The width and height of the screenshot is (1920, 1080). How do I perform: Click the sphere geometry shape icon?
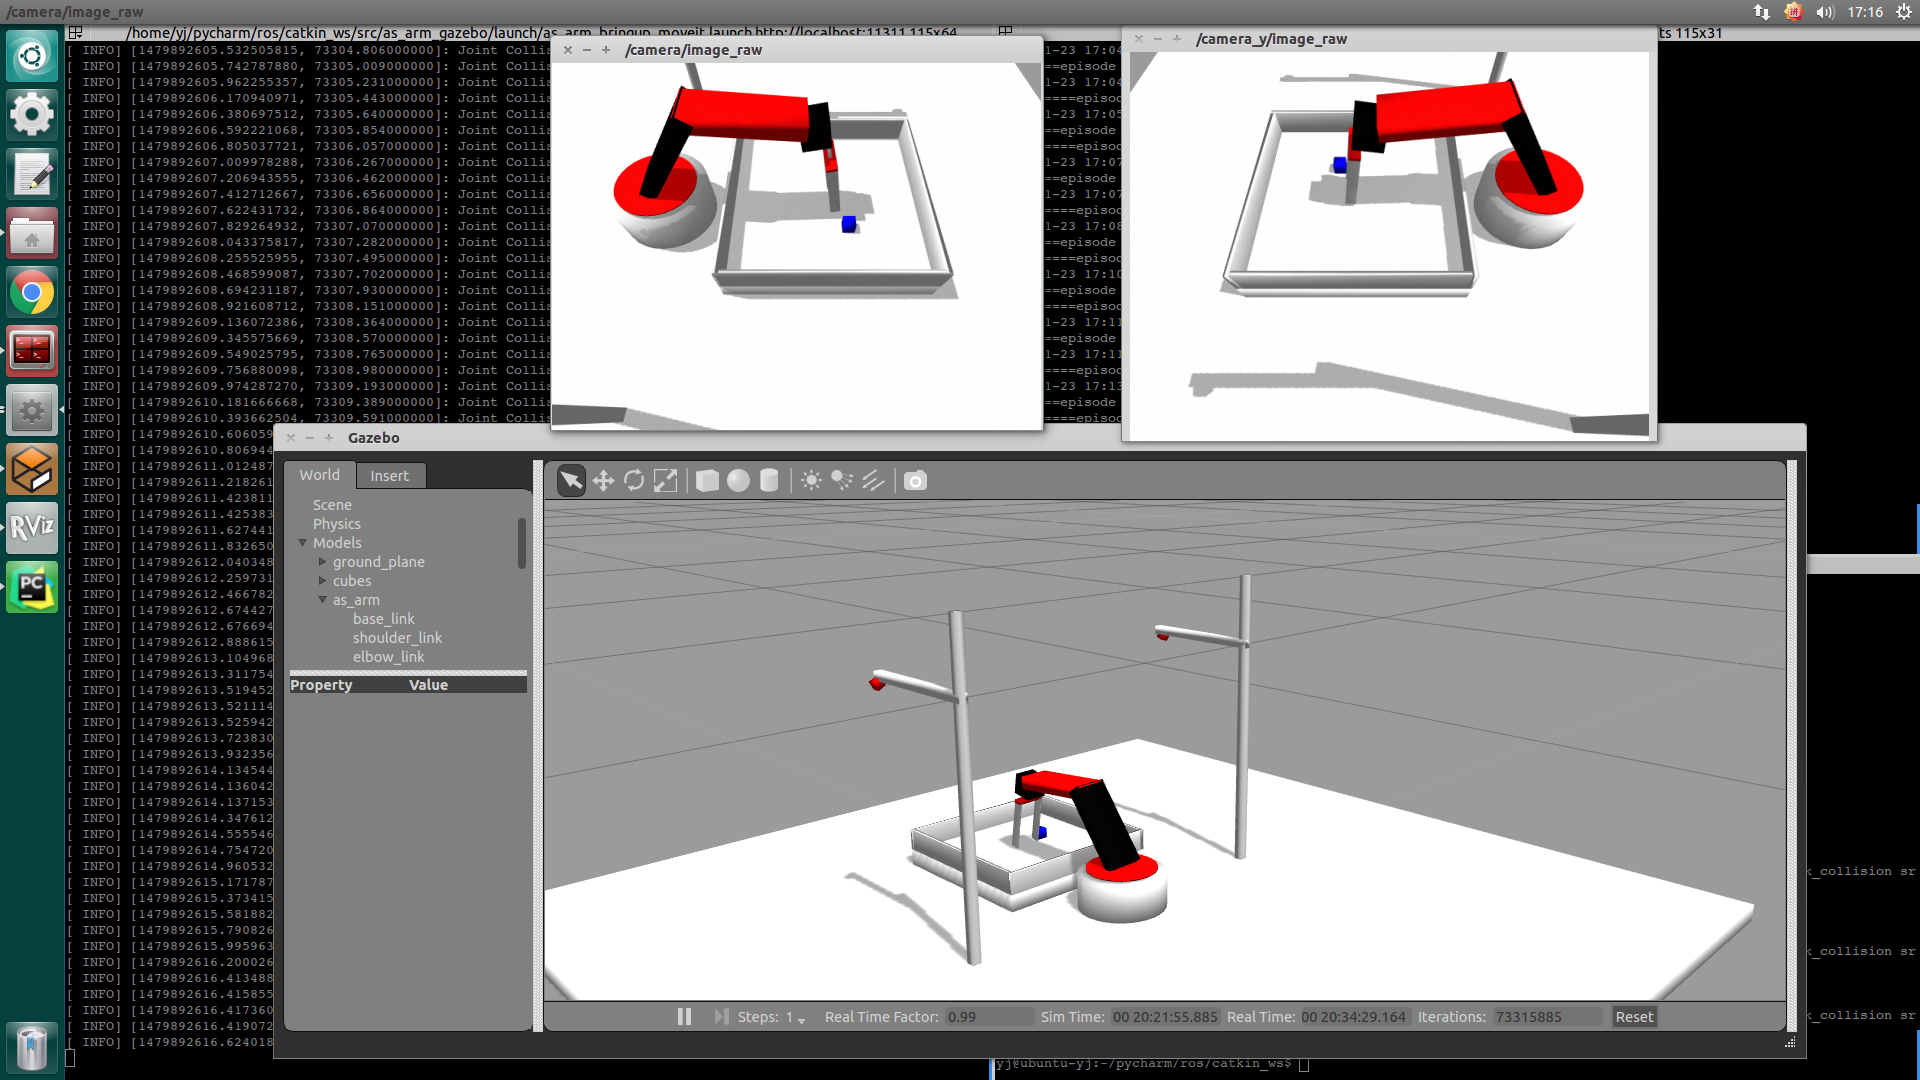737,480
